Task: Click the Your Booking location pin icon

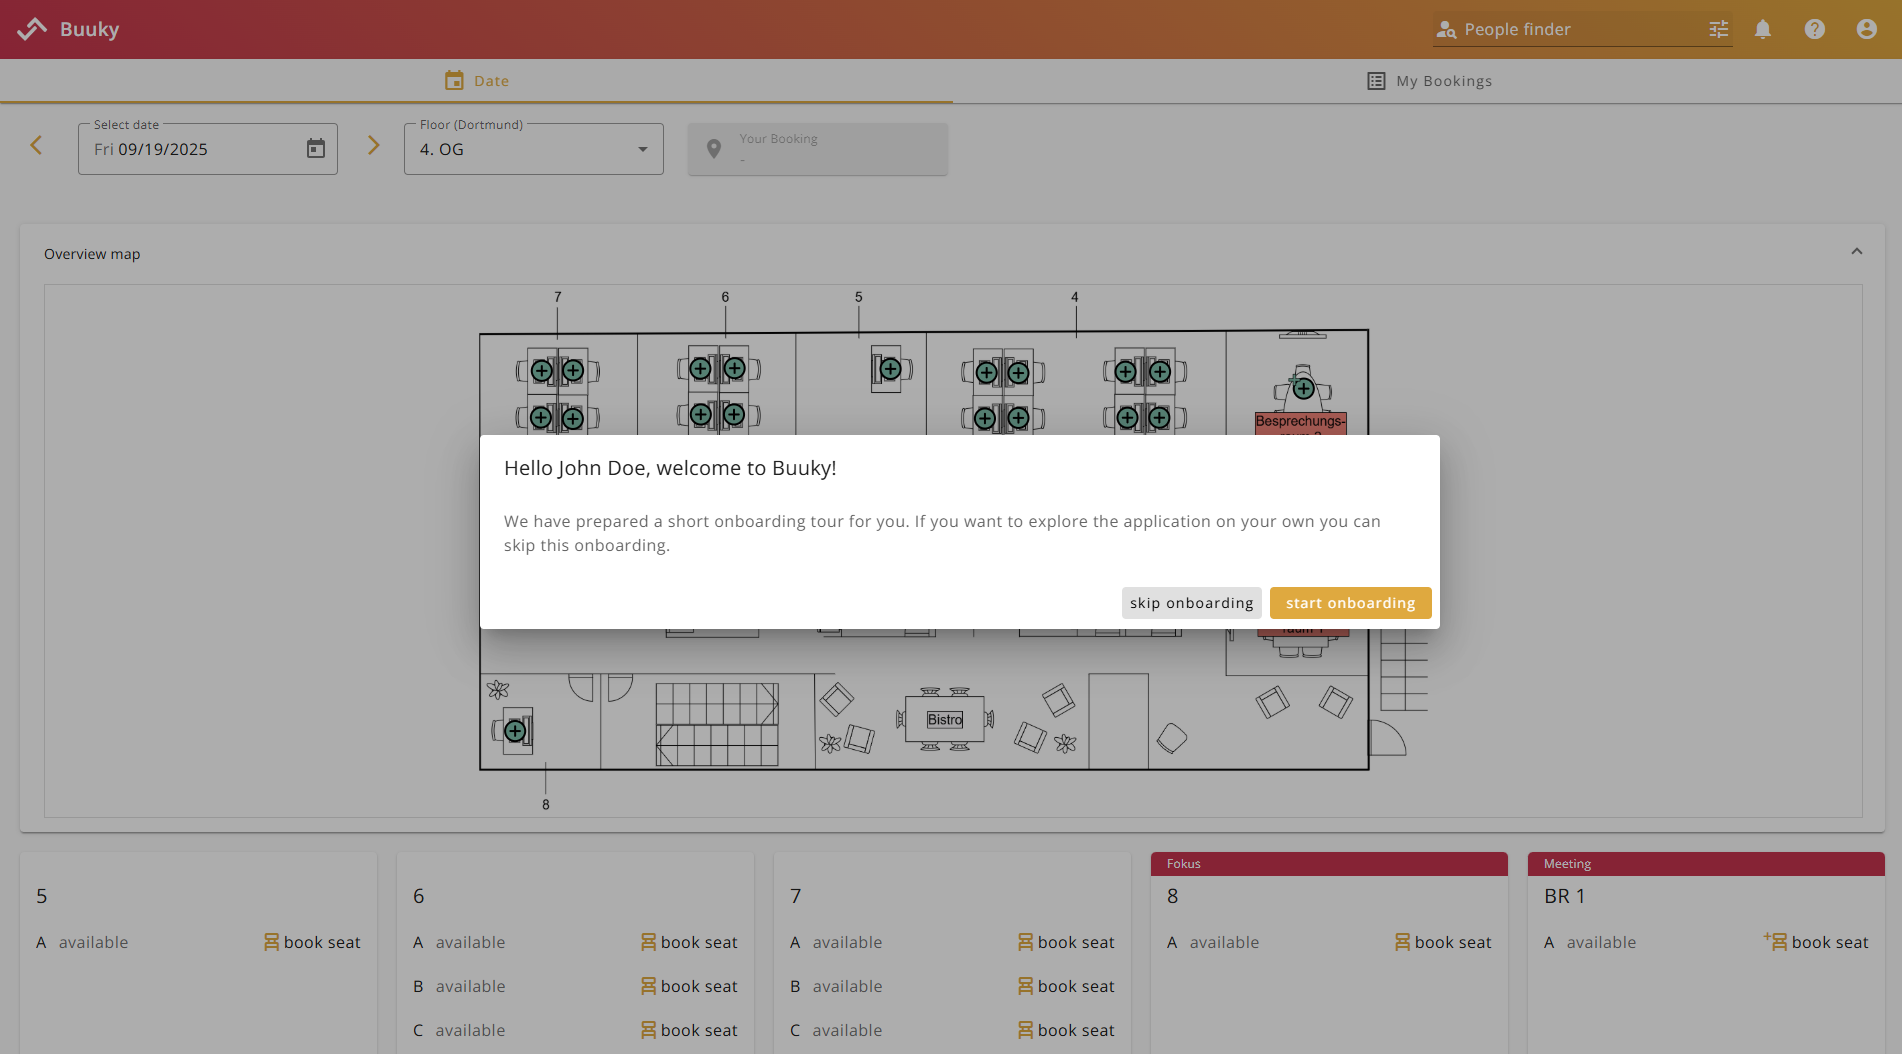Action: coord(713,148)
